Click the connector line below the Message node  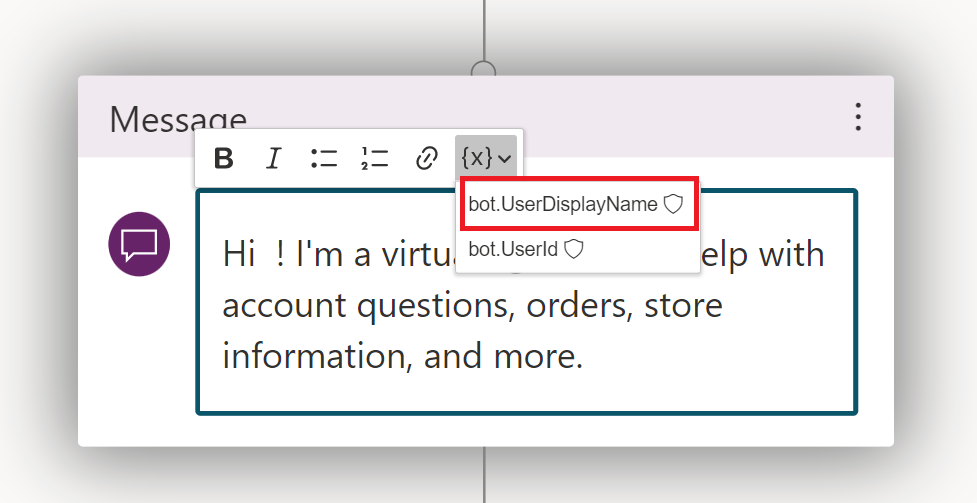click(x=485, y=476)
